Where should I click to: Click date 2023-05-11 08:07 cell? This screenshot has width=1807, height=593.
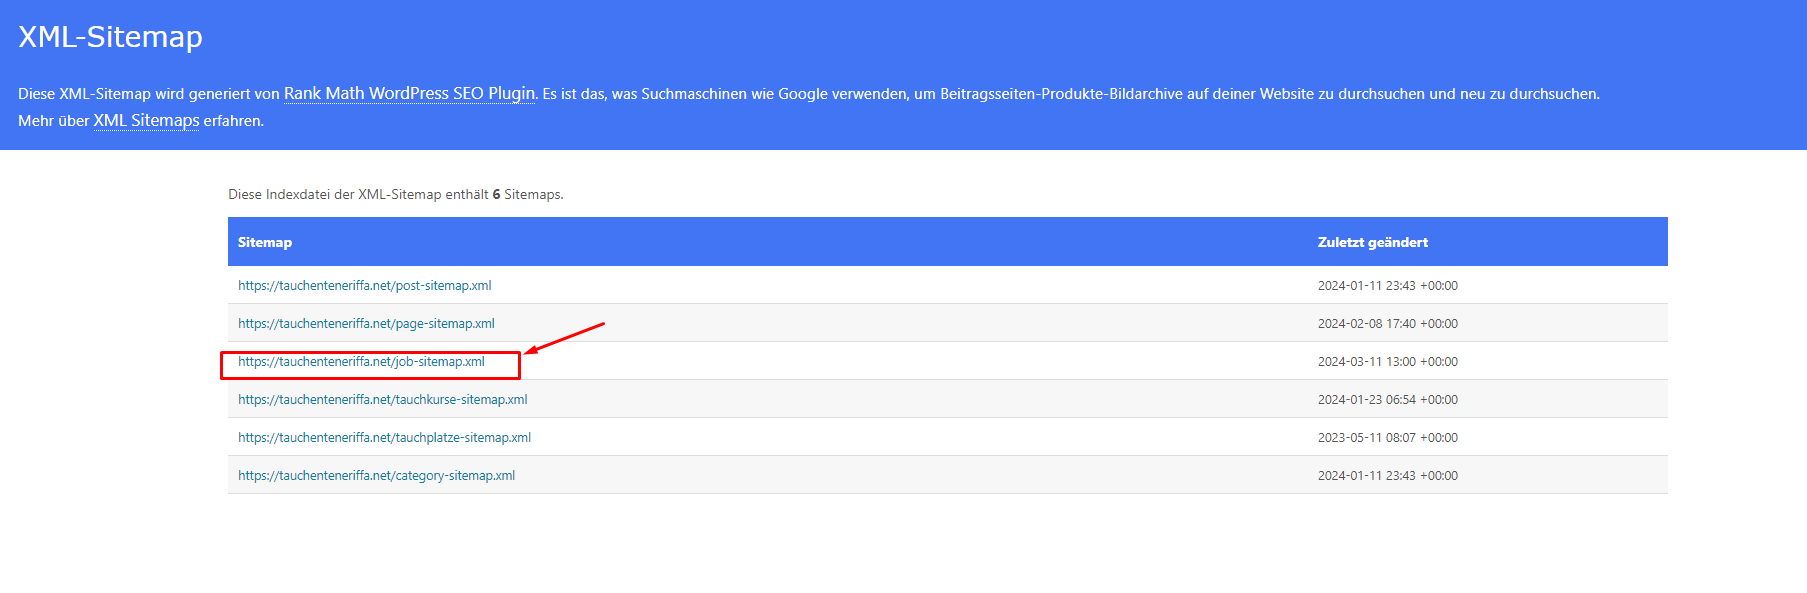pos(1387,437)
